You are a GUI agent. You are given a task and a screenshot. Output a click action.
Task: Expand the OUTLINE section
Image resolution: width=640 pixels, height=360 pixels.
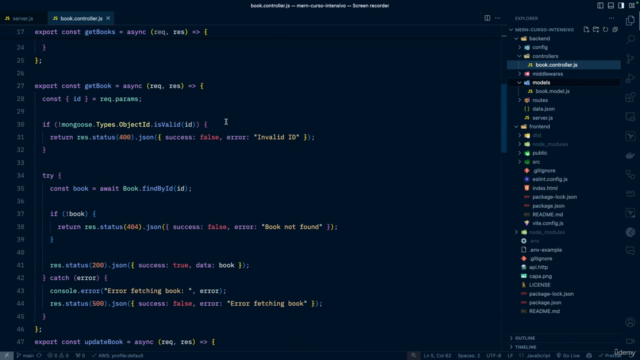coord(525,338)
